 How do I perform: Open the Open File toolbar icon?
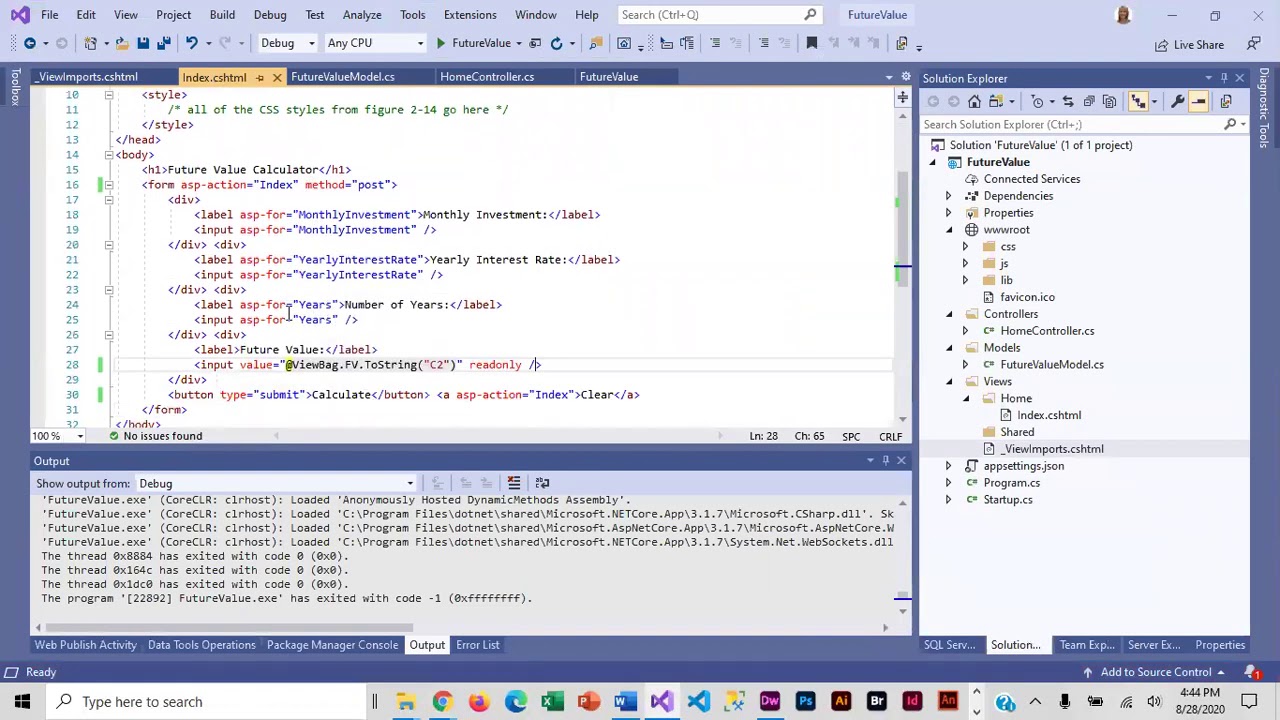[122, 43]
